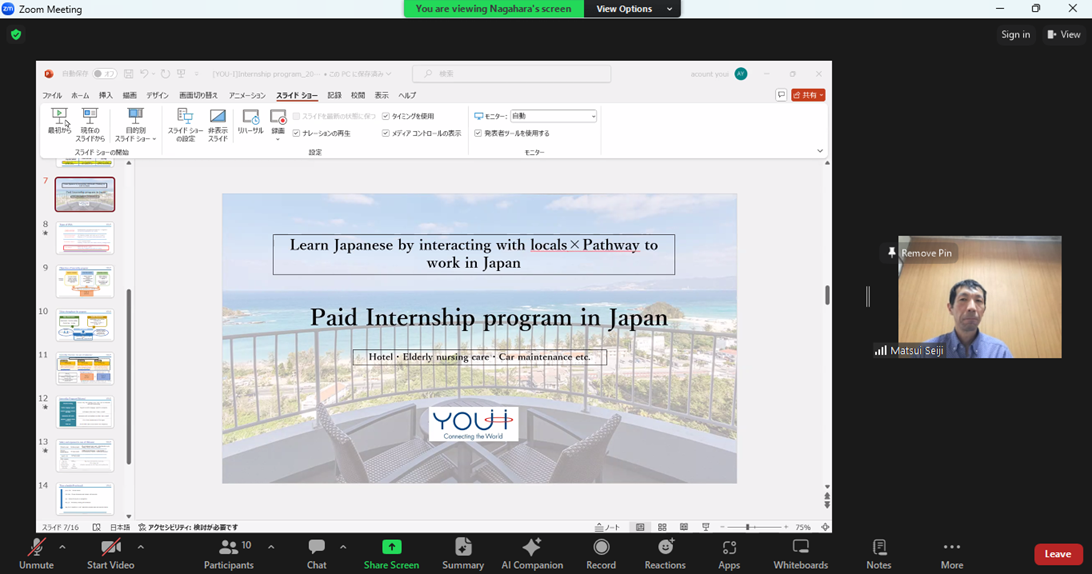Expand video options arrow beside Start Video

coord(140,547)
